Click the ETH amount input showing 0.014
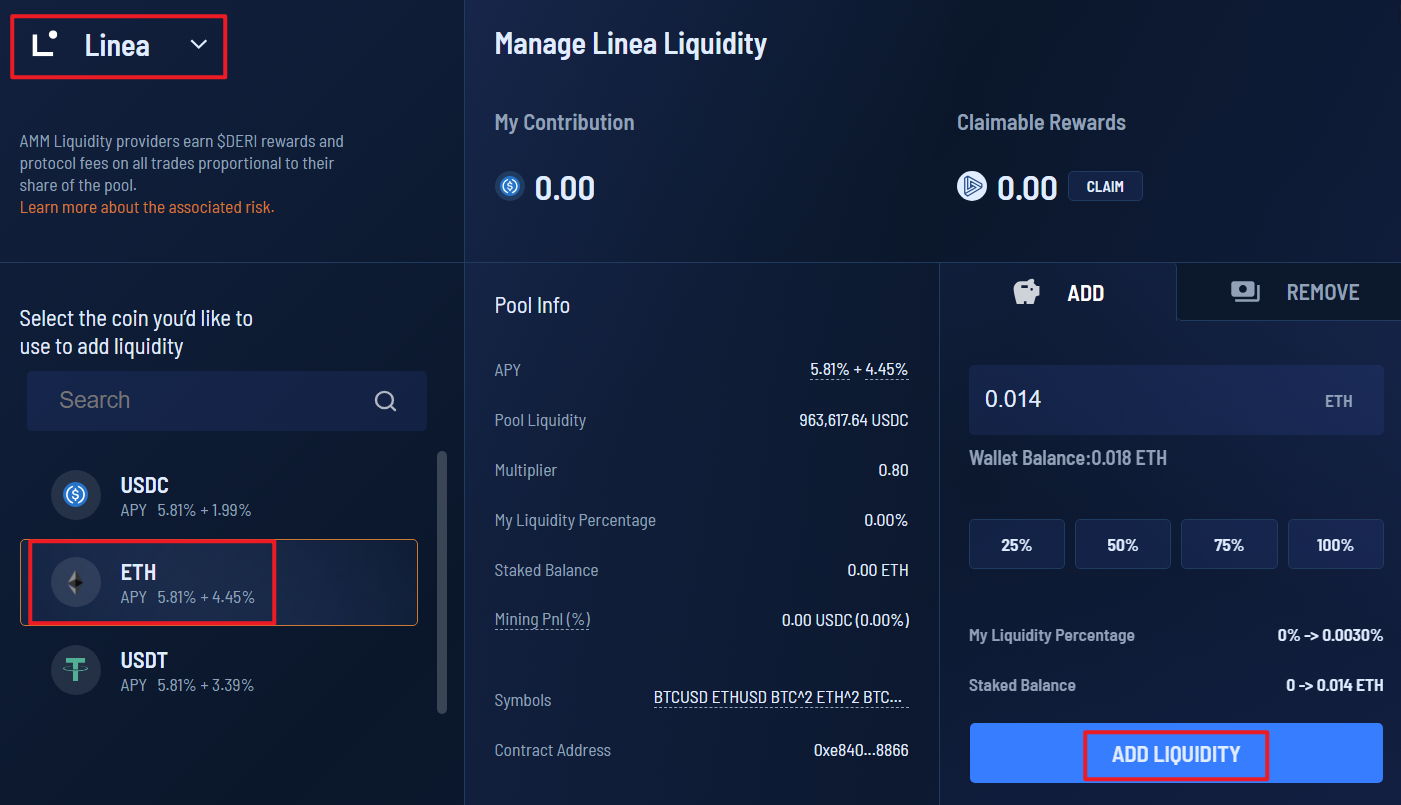This screenshot has height=805, width=1401. point(1176,400)
